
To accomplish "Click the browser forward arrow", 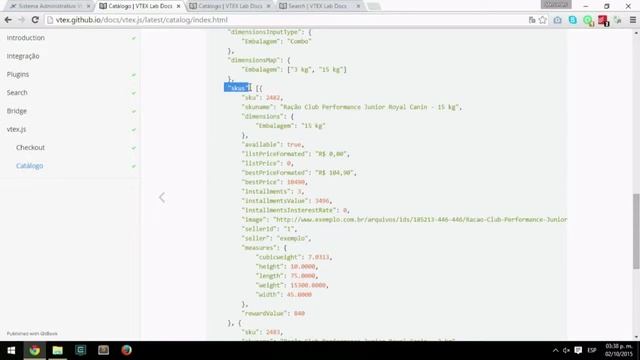I will 21,20.
